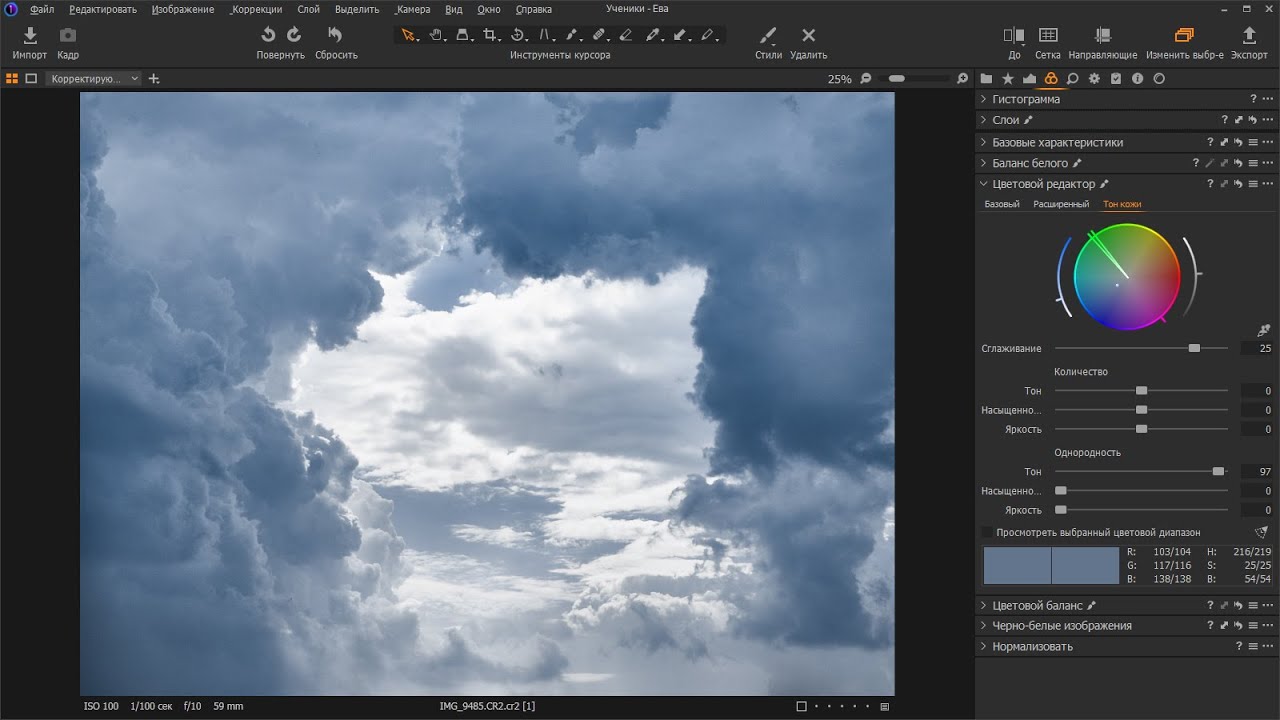Image resolution: width=1280 pixels, height=720 pixels.
Task: Adjust the Количество Насыщенность slider
Action: (x=1141, y=410)
